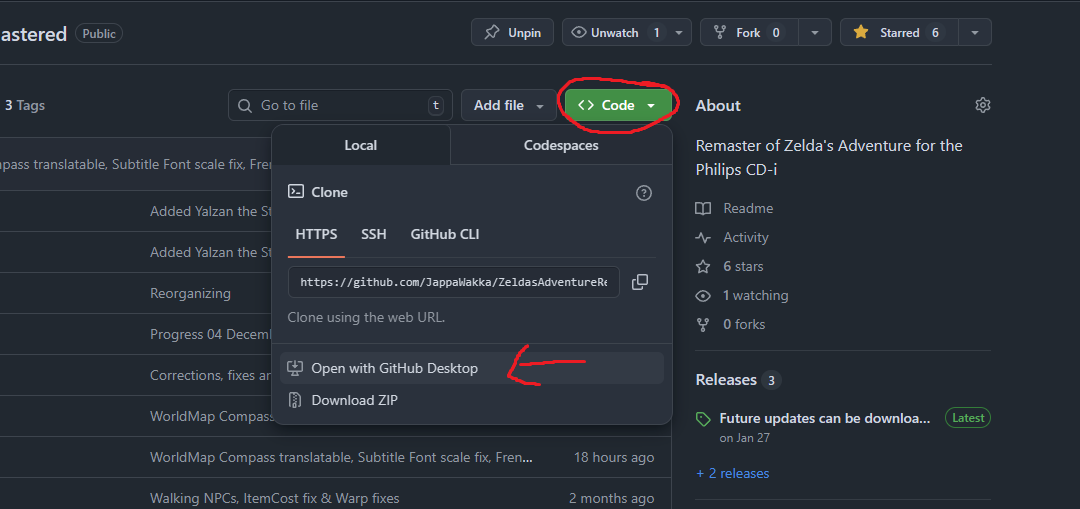The image size is (1080, 509).
Task: Open the Fork options dropdown arrow
Action: pos(816,32)
